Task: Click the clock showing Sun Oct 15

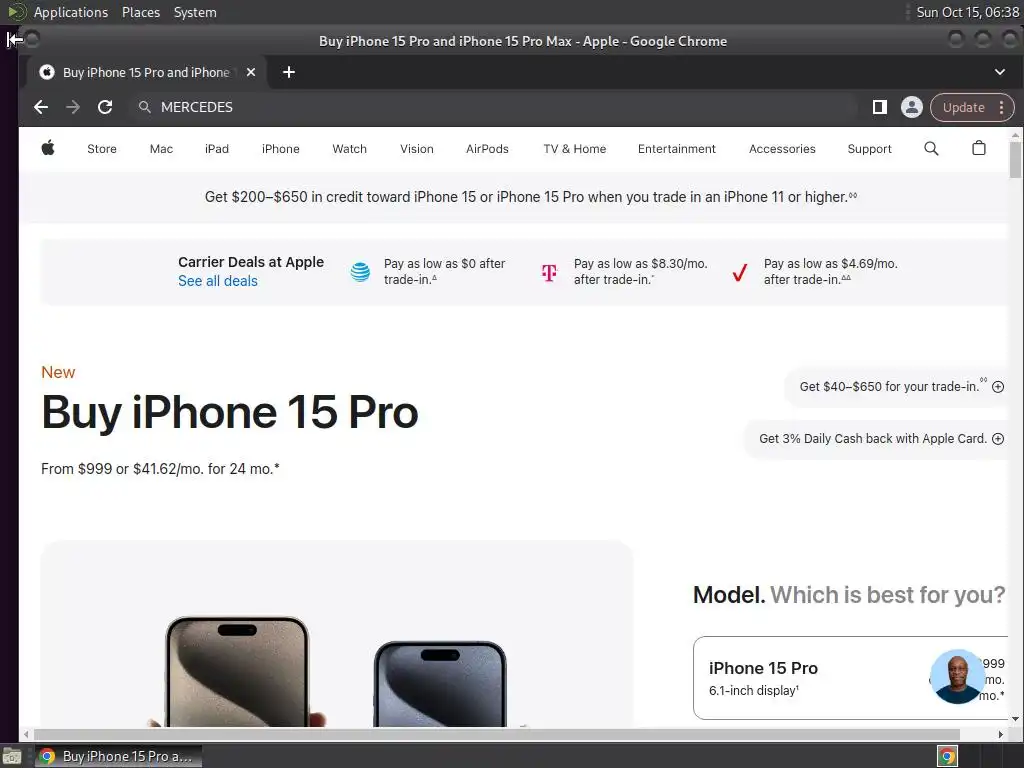Action: click(x=967, y=12)
